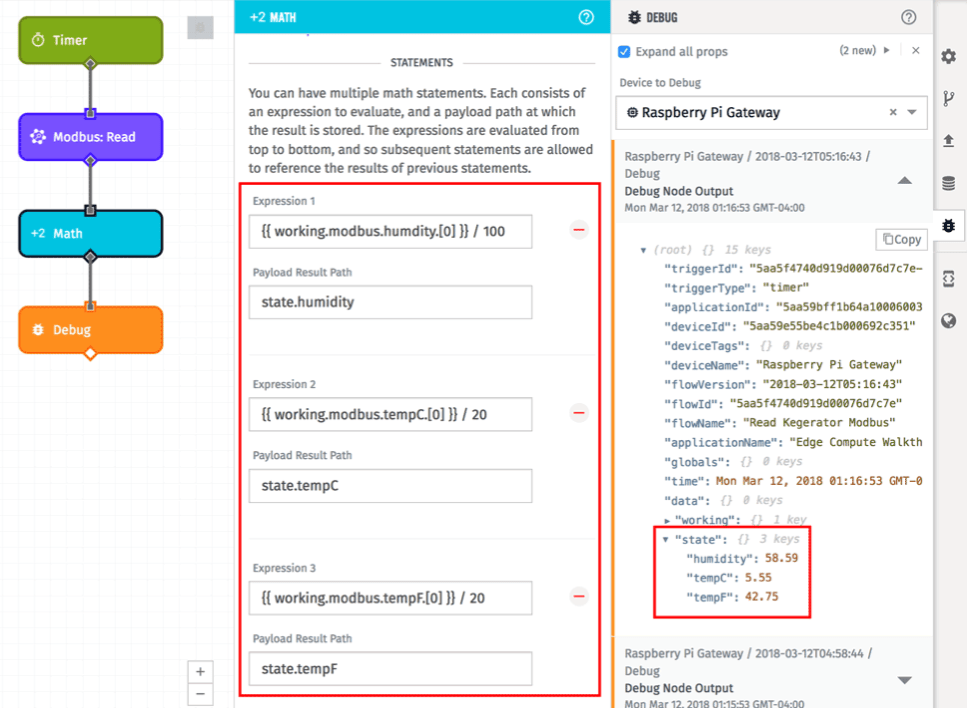
Task: Open Device to Debug dropdown arrow
Action: click(911, 112)
